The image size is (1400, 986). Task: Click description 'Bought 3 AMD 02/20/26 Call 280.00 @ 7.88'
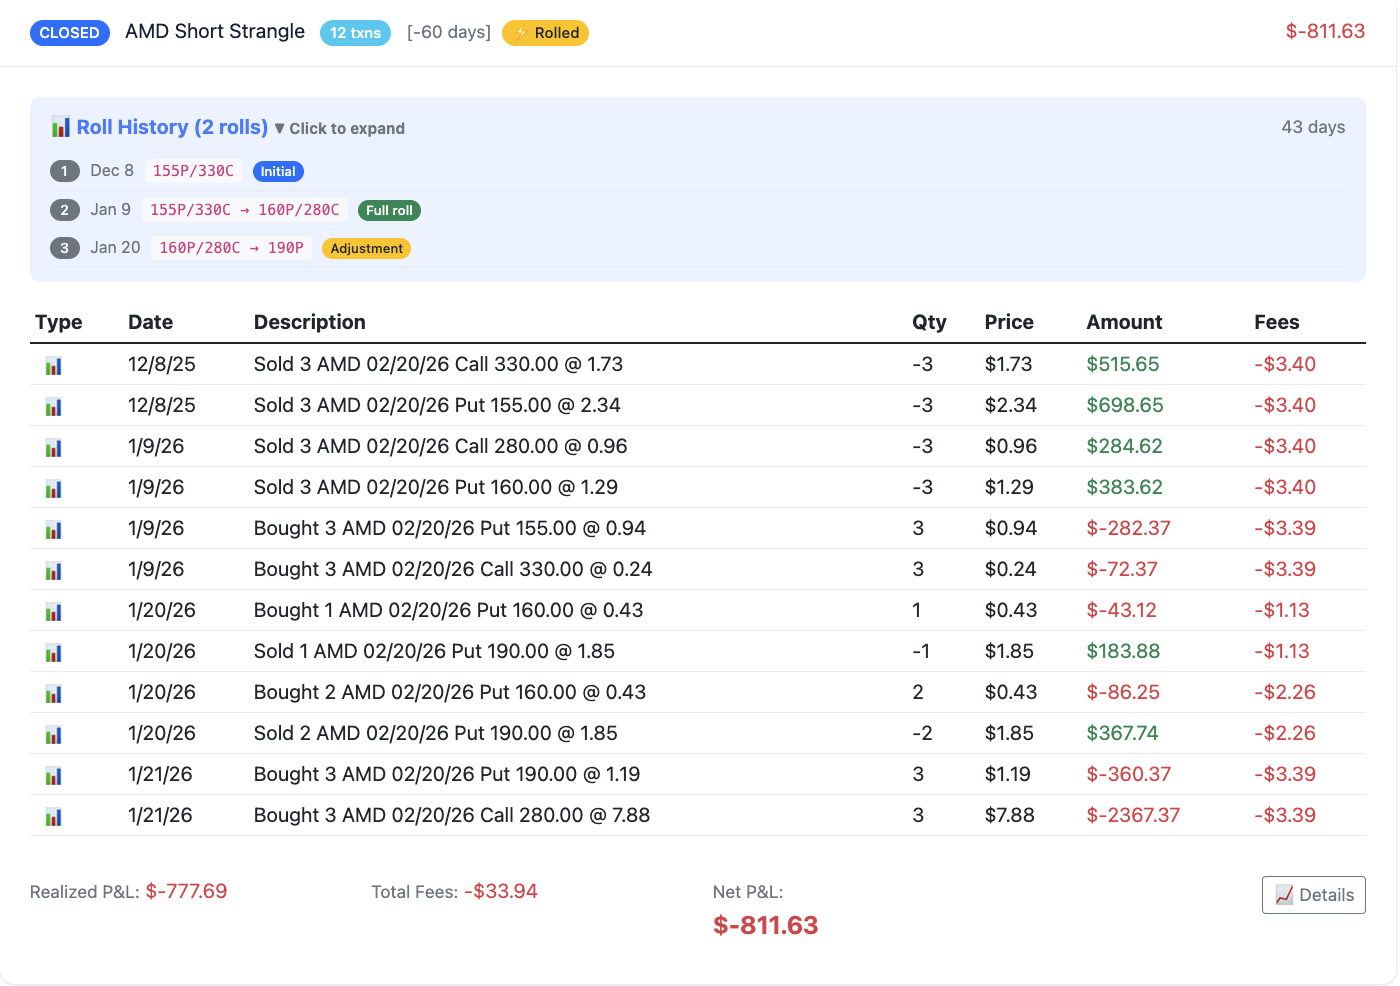pyautogui.click(x=452, y=815)
